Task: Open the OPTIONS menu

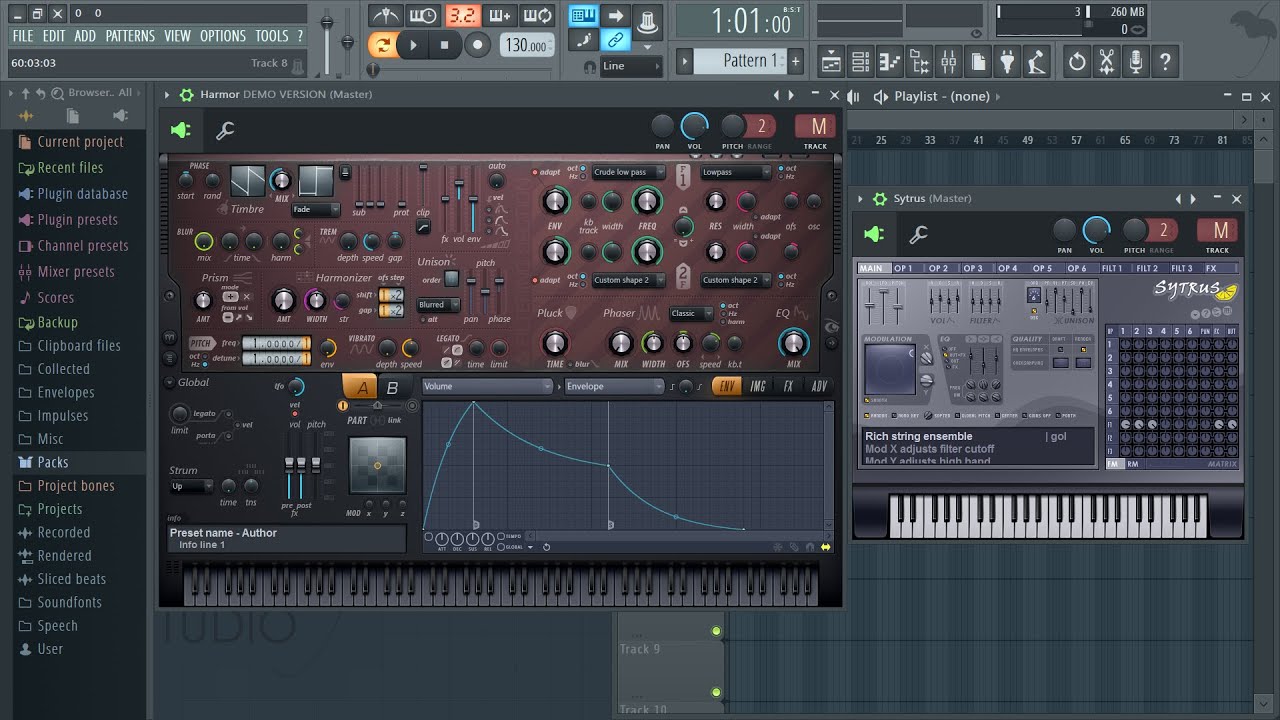Action: (x=222, y=36)
